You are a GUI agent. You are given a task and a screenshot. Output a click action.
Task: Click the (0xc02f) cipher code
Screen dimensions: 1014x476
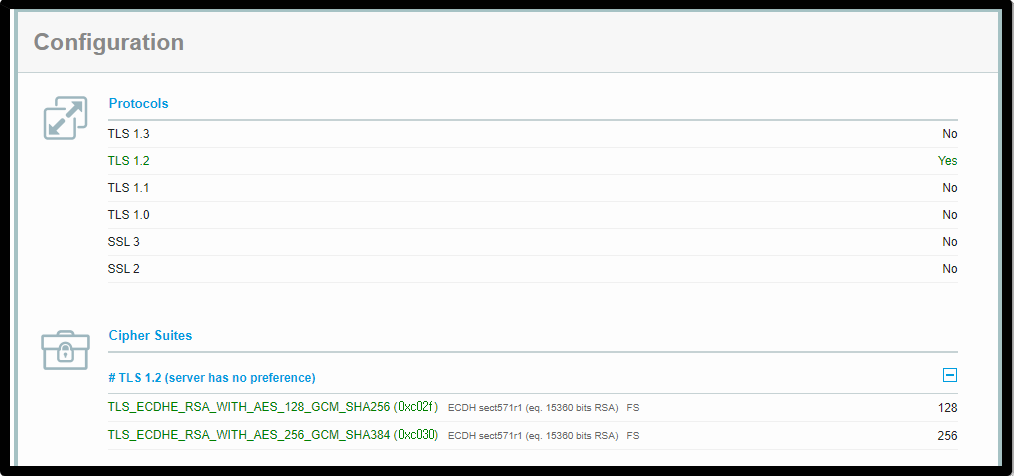(416, 407)
